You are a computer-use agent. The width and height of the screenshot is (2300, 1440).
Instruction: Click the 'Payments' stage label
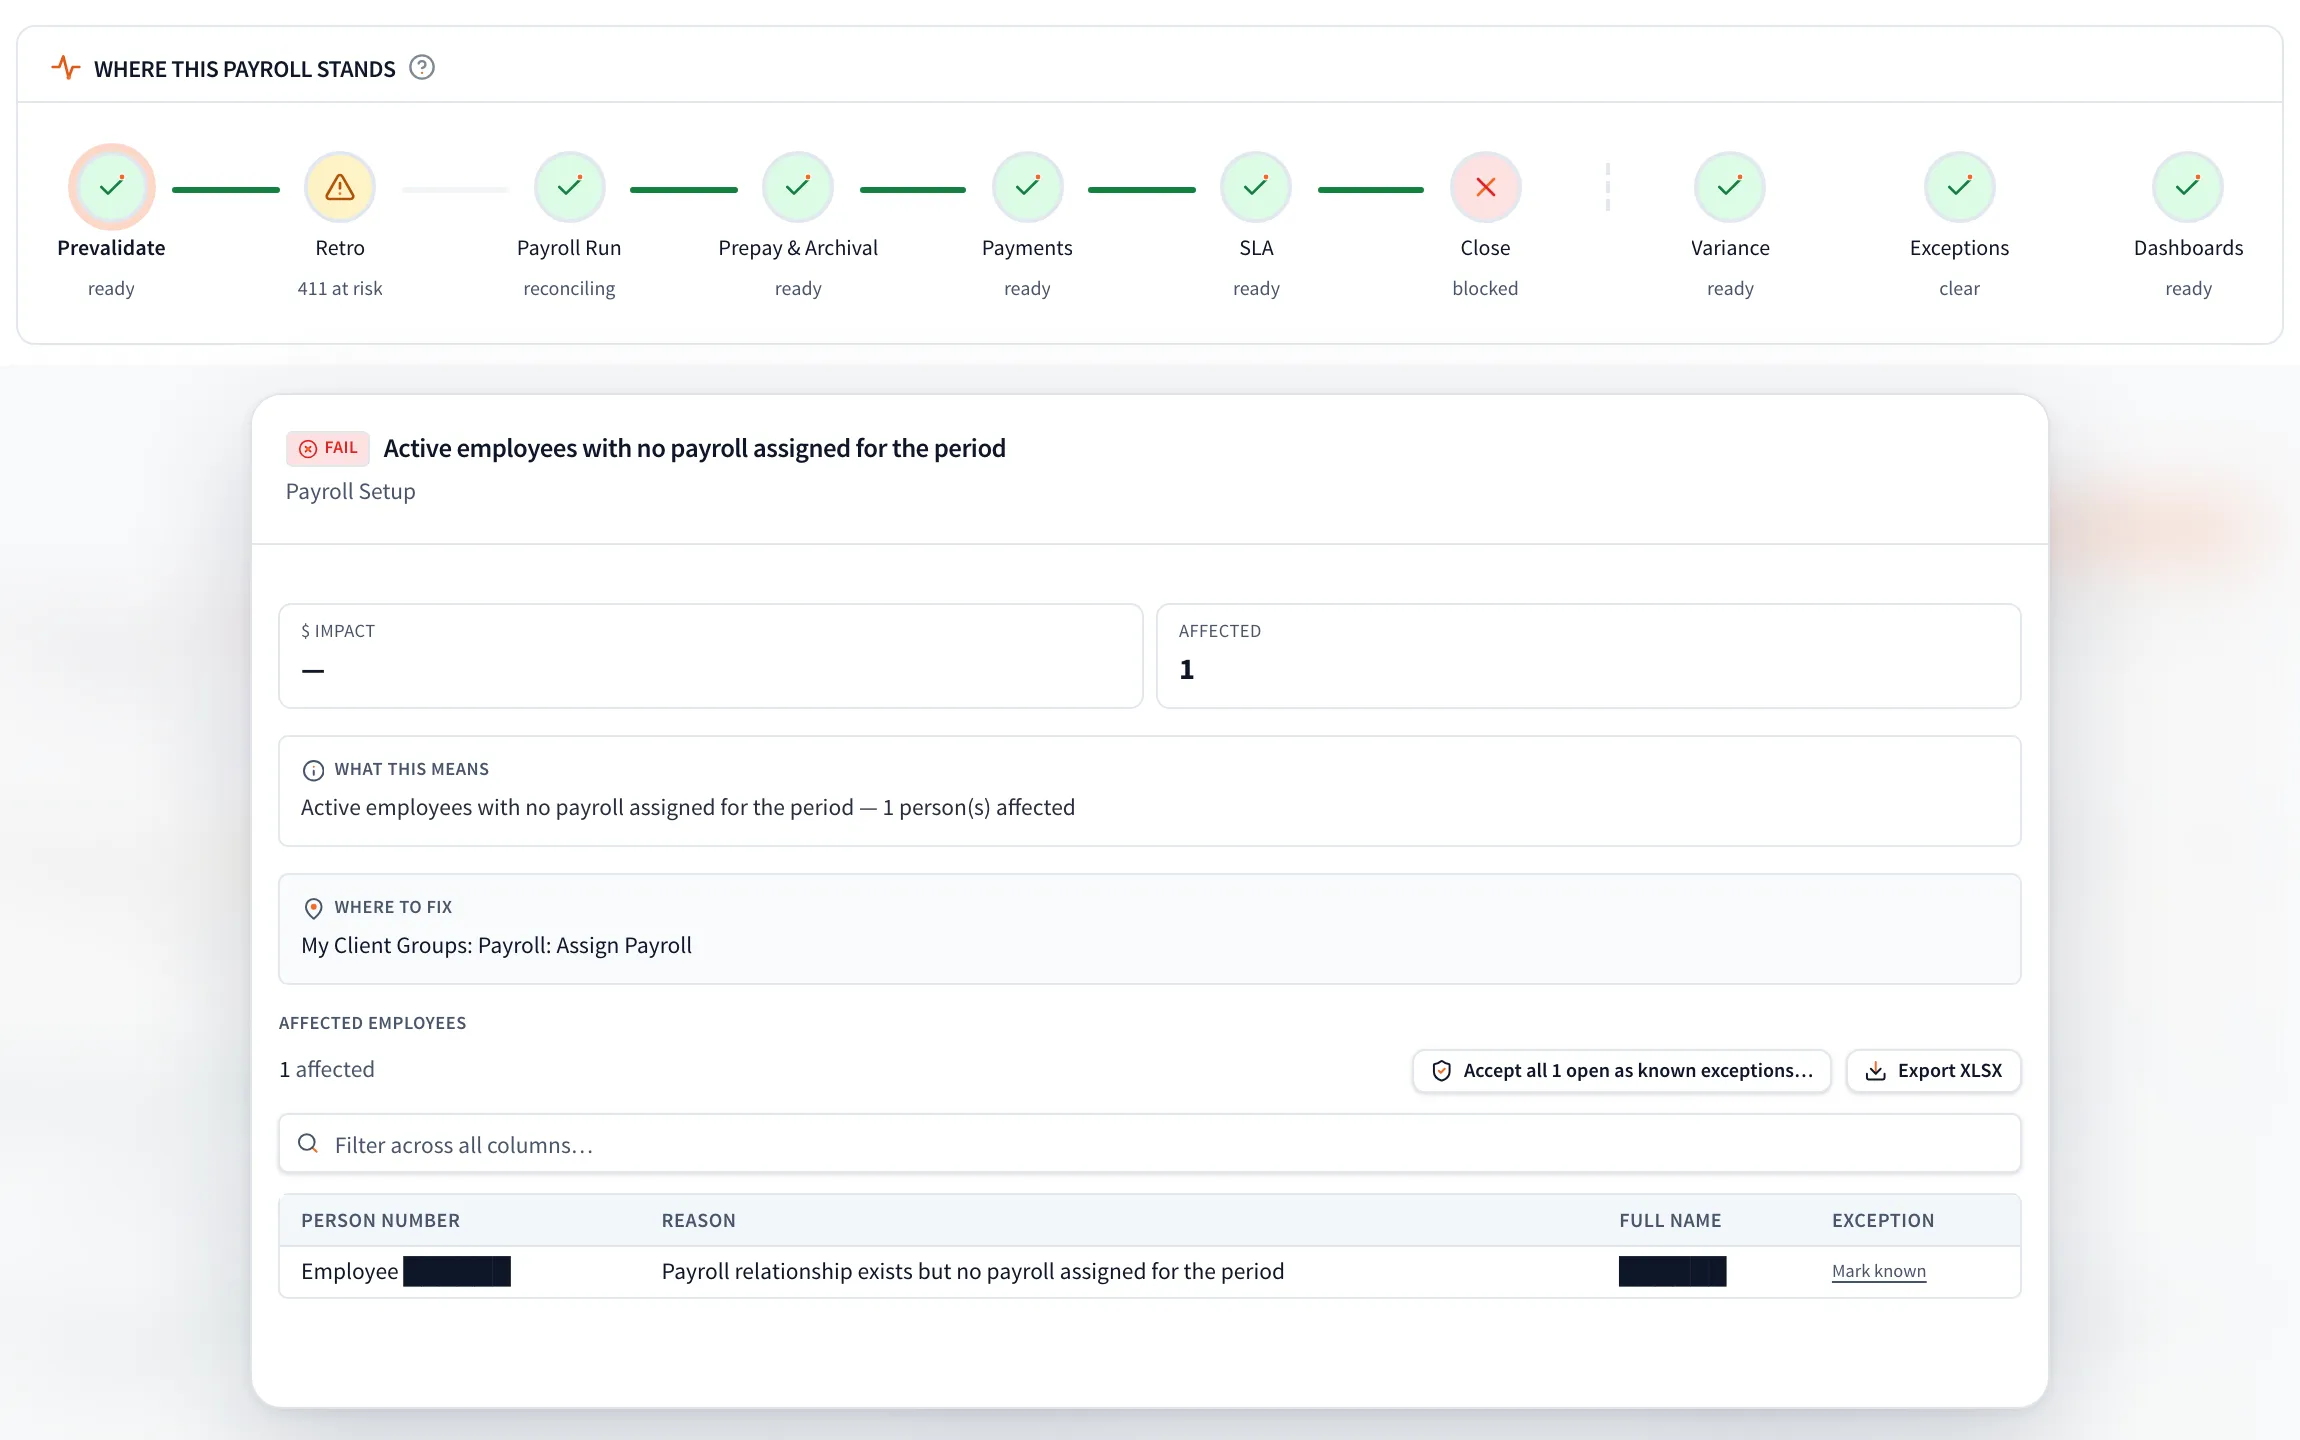[1027, 248]
